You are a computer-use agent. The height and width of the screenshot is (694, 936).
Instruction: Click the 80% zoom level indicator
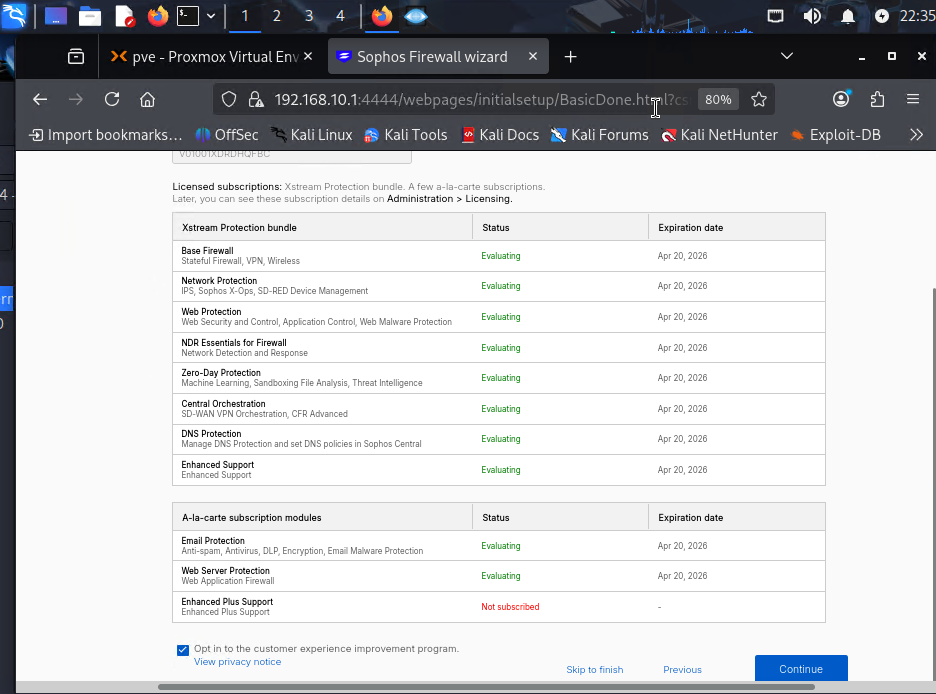coord(718,99)
